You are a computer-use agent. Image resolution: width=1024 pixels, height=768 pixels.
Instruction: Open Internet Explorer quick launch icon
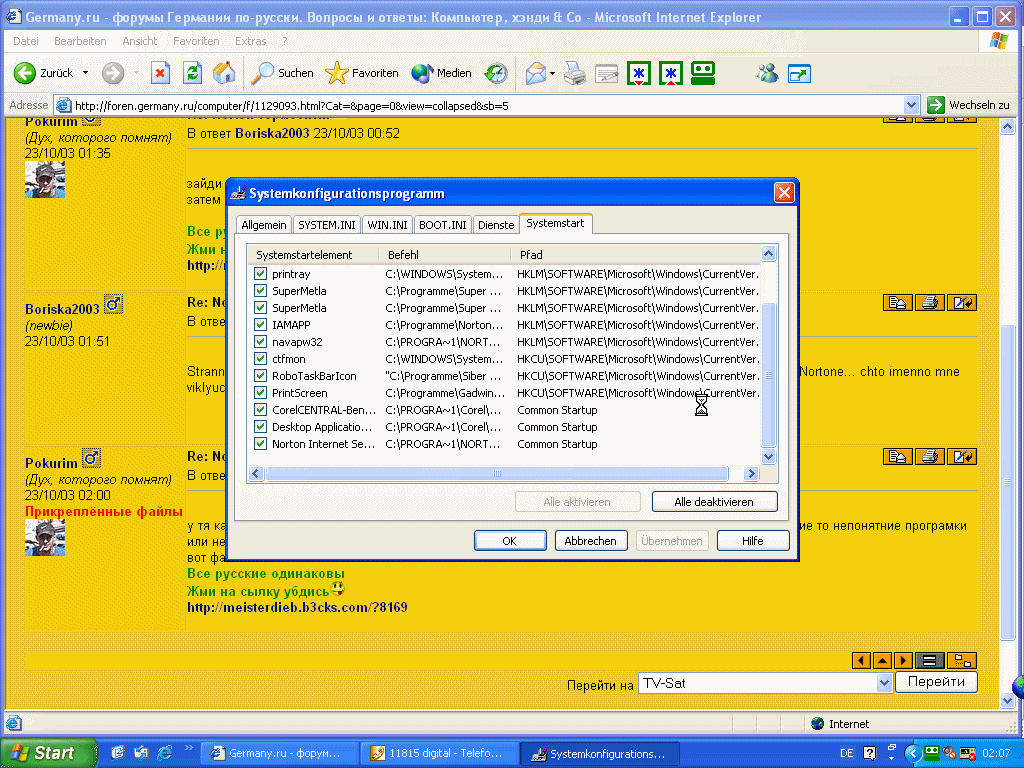coord(165,753)
